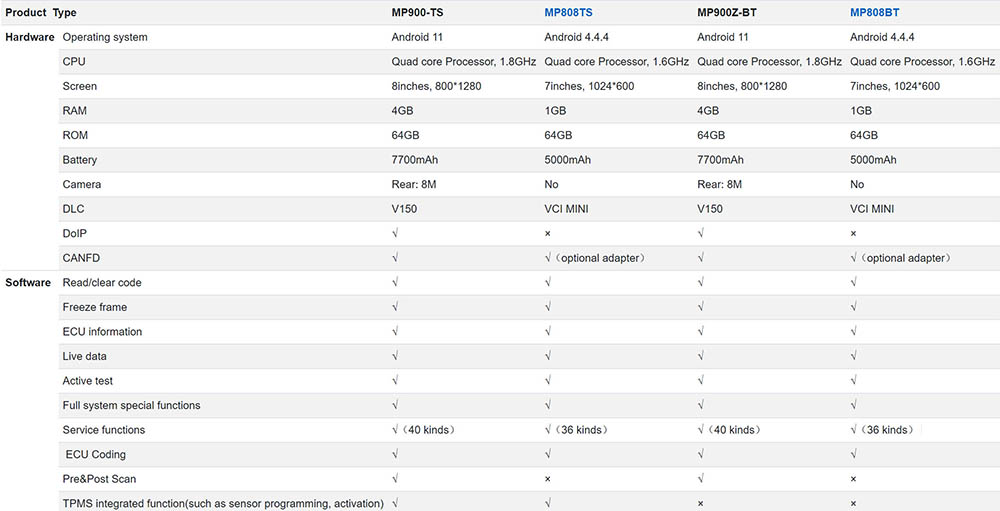The height and width of the screenshot is (511, 1000).
Task: Click MP900Z-BT Freeze frame check mark
Action: coord(701,307)
